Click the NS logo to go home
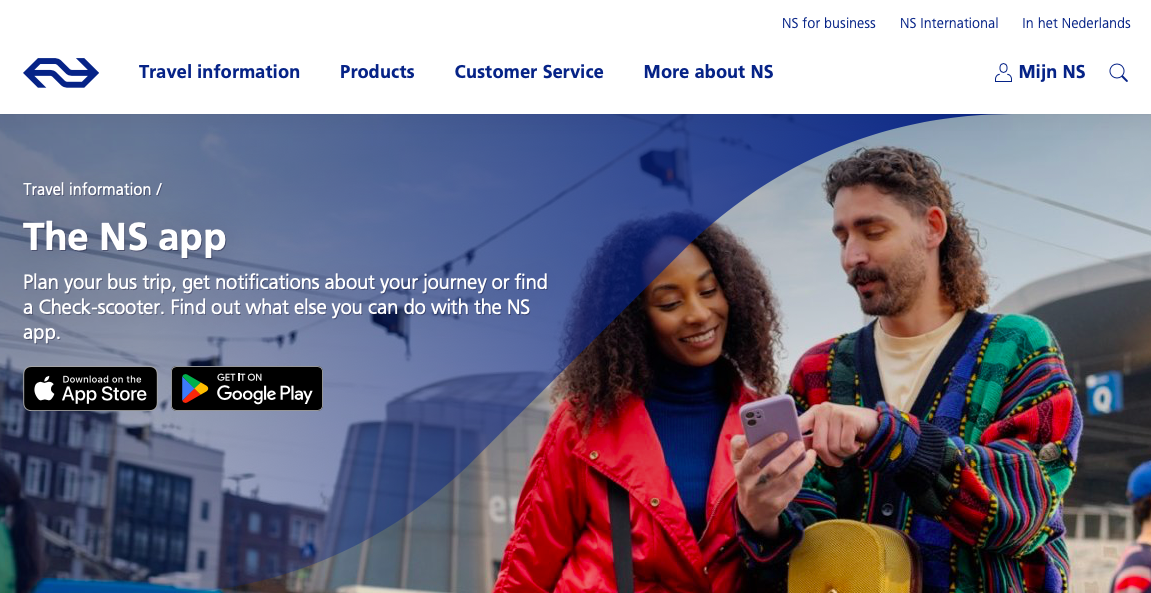The height and width of the screenshot is (593, 1151). pyautogui.click(x=61, y=73)
